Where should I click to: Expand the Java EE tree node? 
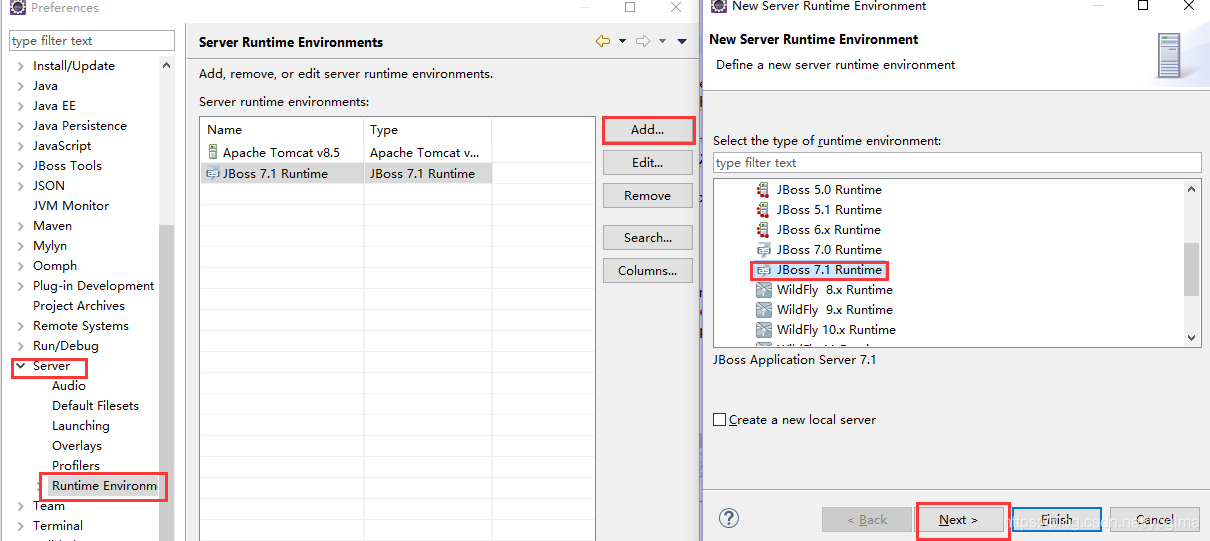[21, 106]
